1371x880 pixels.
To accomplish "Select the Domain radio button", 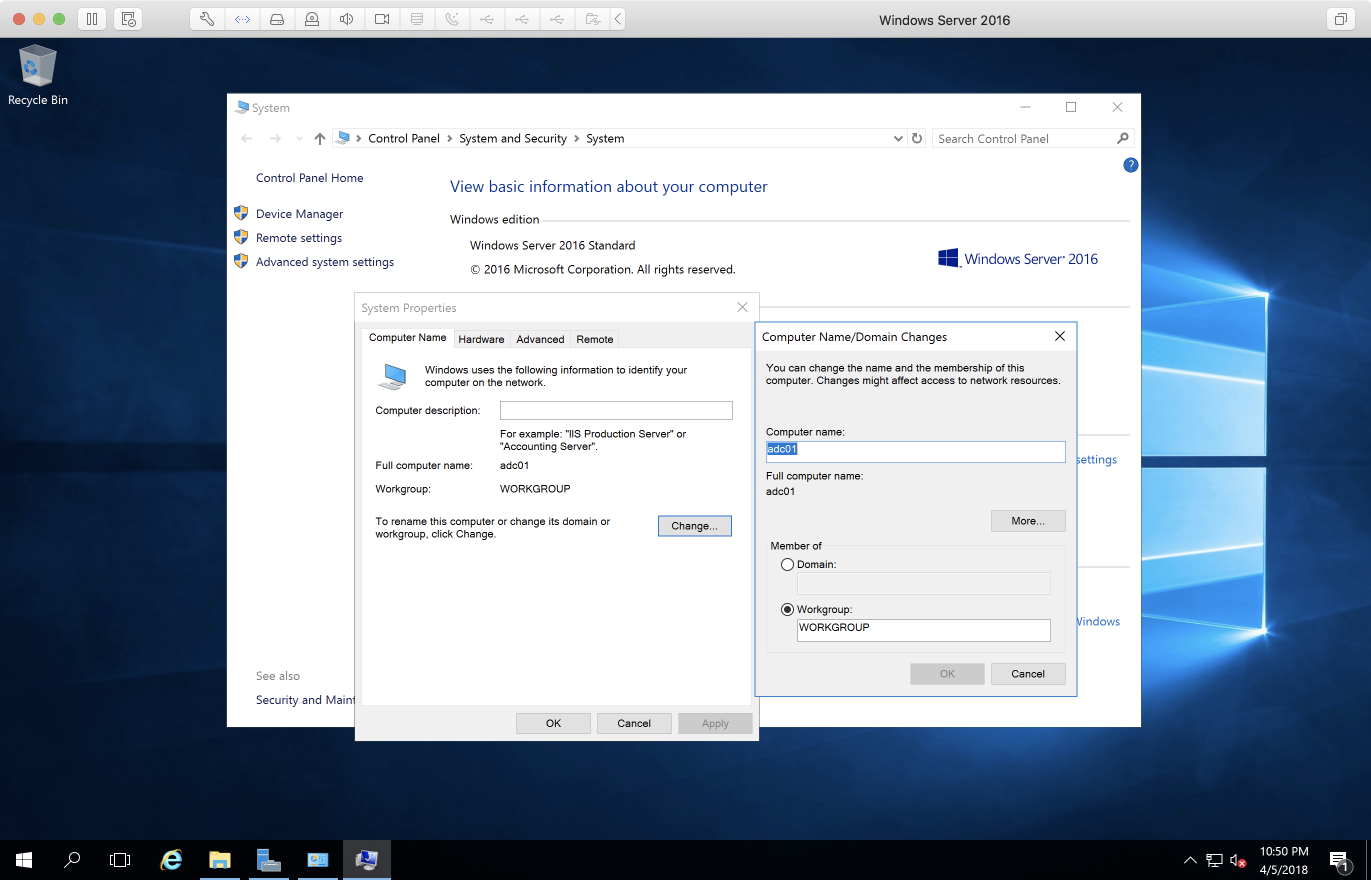I will pyautogui.click(x=788, y=565).
